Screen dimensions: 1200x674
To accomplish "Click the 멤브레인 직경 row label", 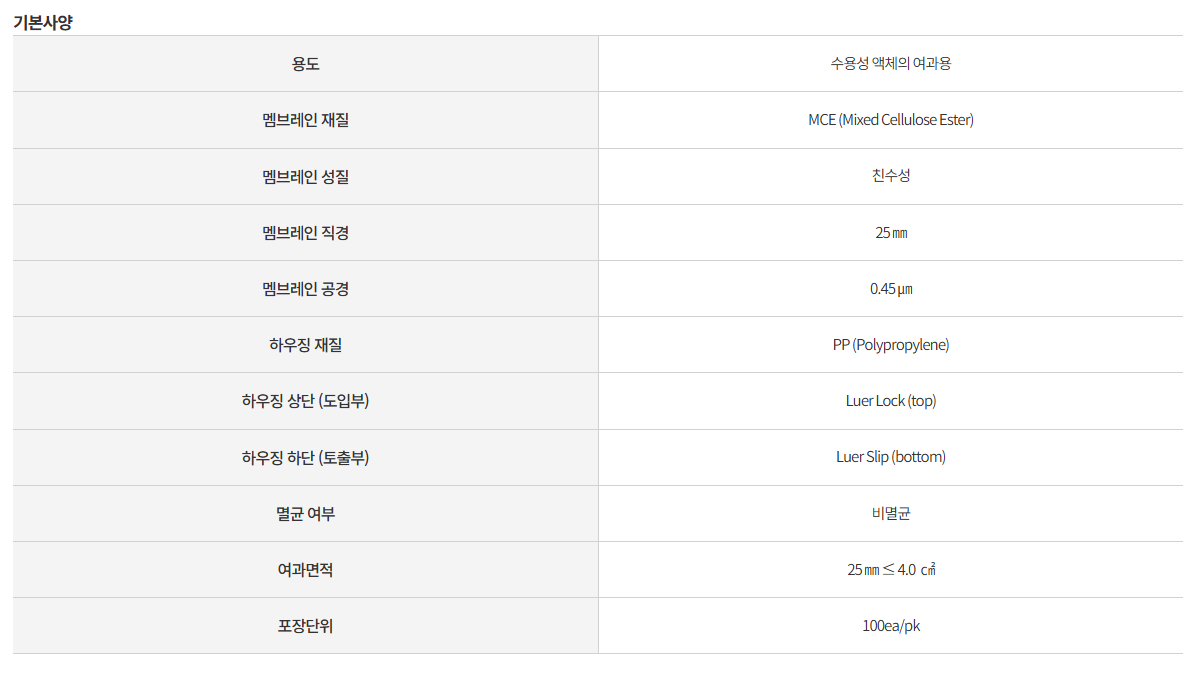I will (x=306, y=233).
